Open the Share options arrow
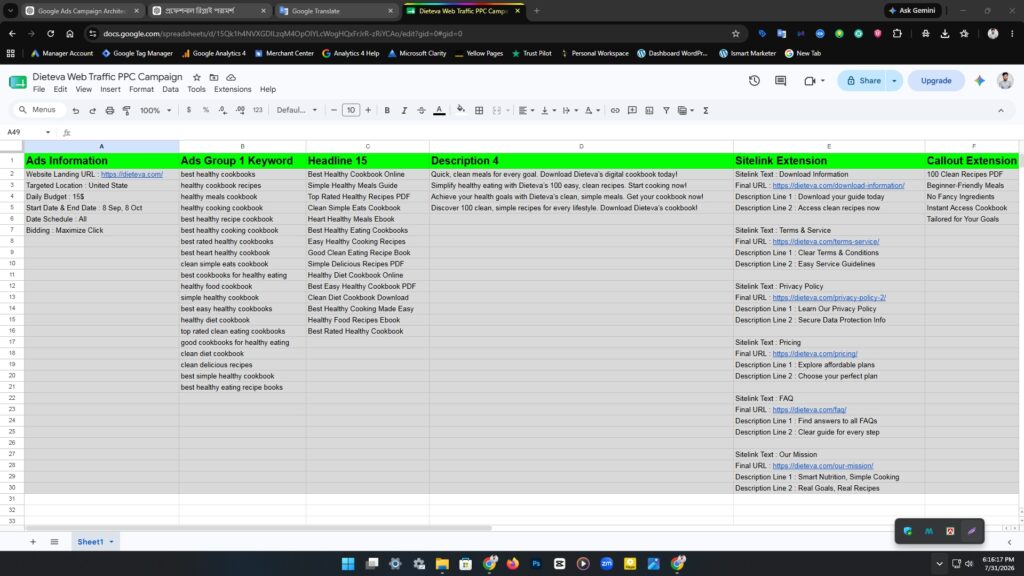 (894, 80)
